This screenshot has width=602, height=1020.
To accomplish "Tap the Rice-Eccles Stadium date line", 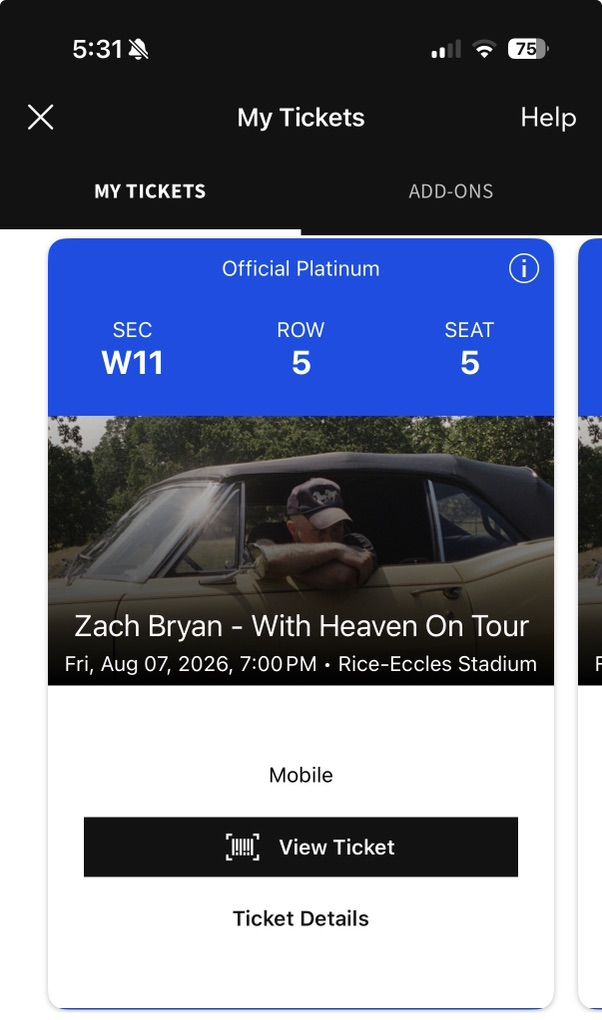I will pos(300,663).
